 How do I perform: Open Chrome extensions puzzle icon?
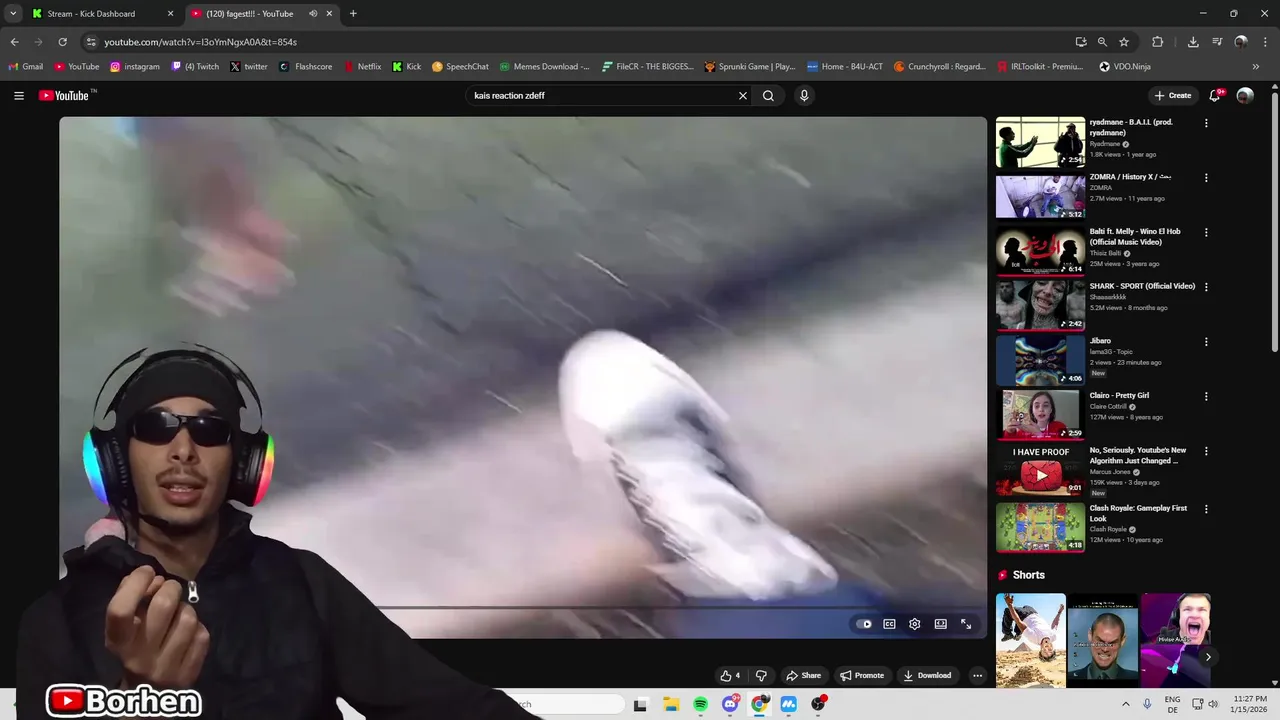coord(1158,42)
